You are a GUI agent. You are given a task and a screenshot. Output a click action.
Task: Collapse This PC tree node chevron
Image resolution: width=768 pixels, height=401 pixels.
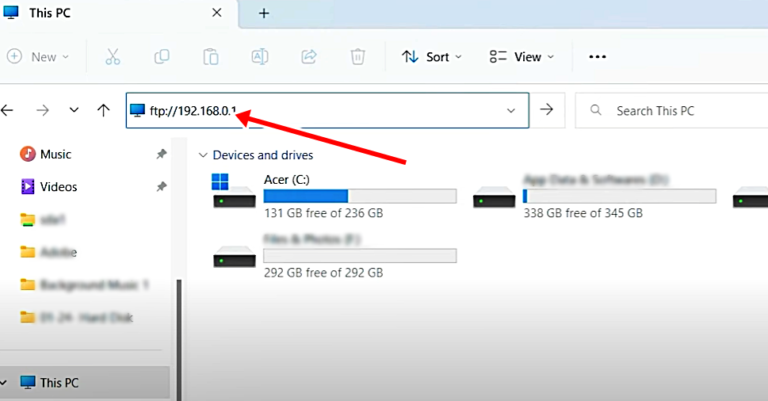tap(4, 382)
